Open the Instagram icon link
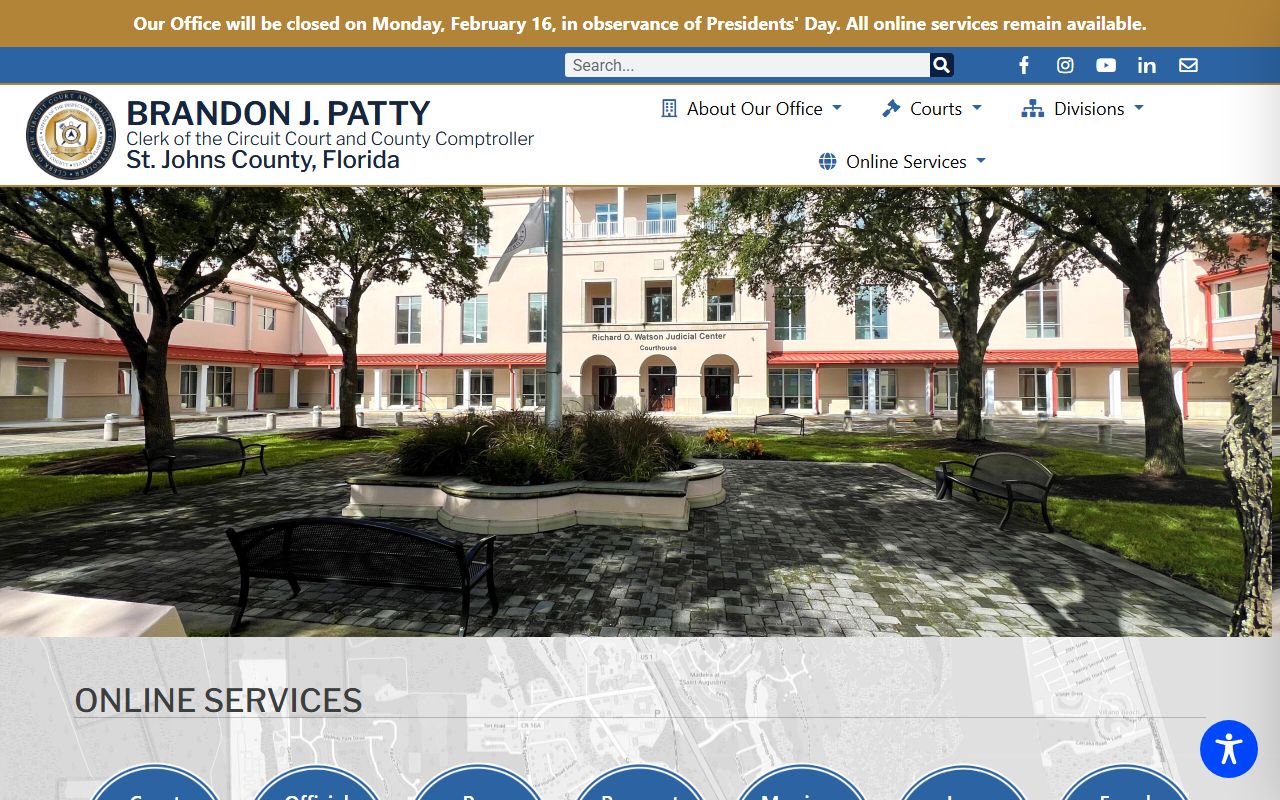 pos(1065,65)
